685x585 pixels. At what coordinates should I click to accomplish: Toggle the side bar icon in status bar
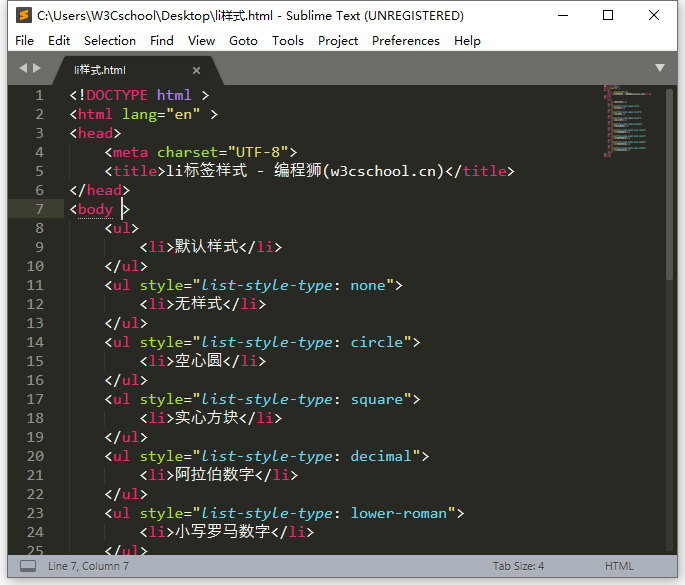(28, 566)
